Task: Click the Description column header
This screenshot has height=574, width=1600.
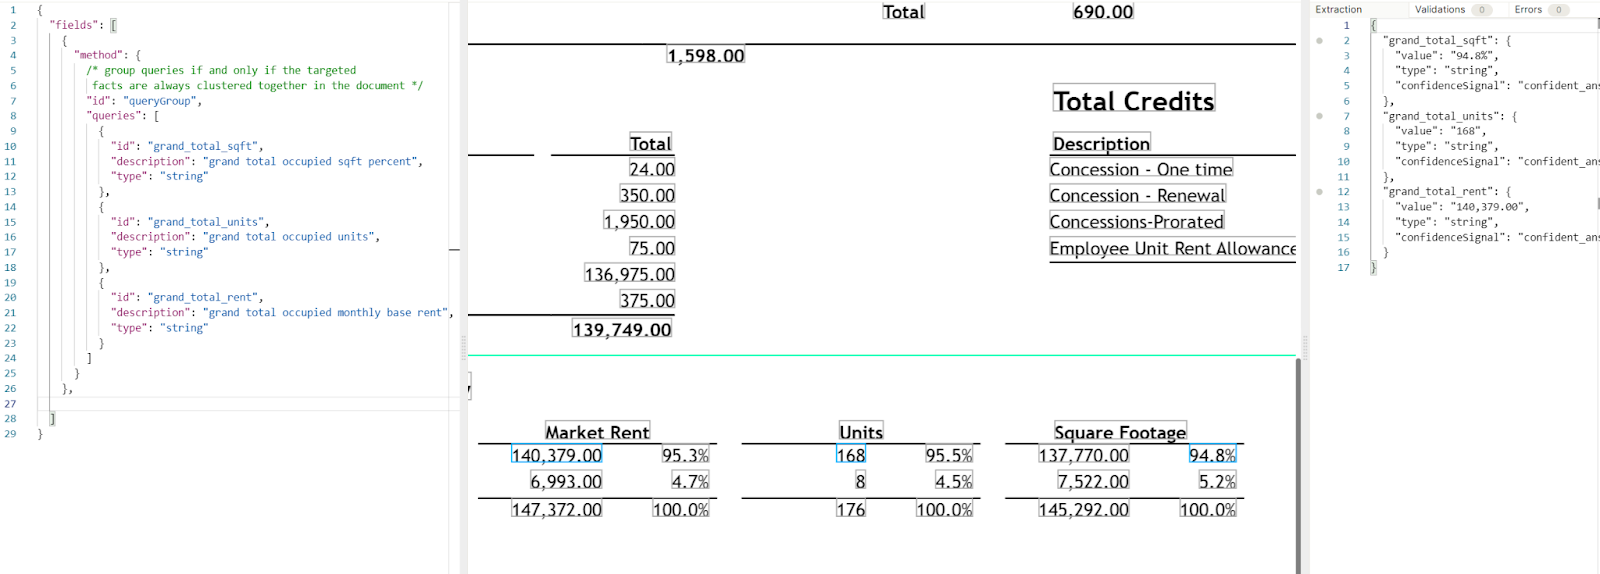Action: pos(1101,144)
